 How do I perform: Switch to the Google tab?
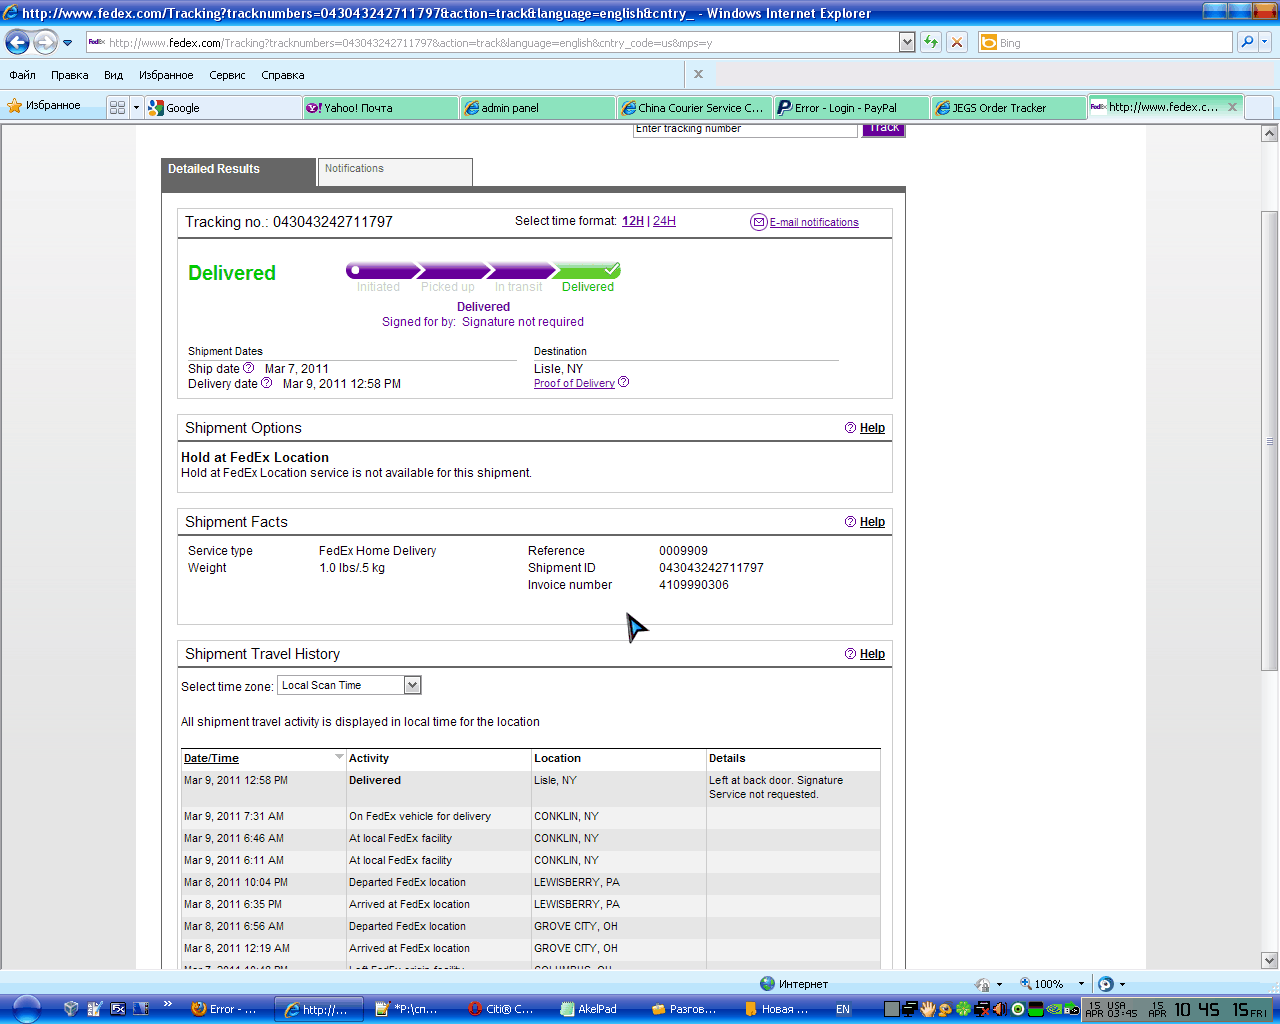223,107
